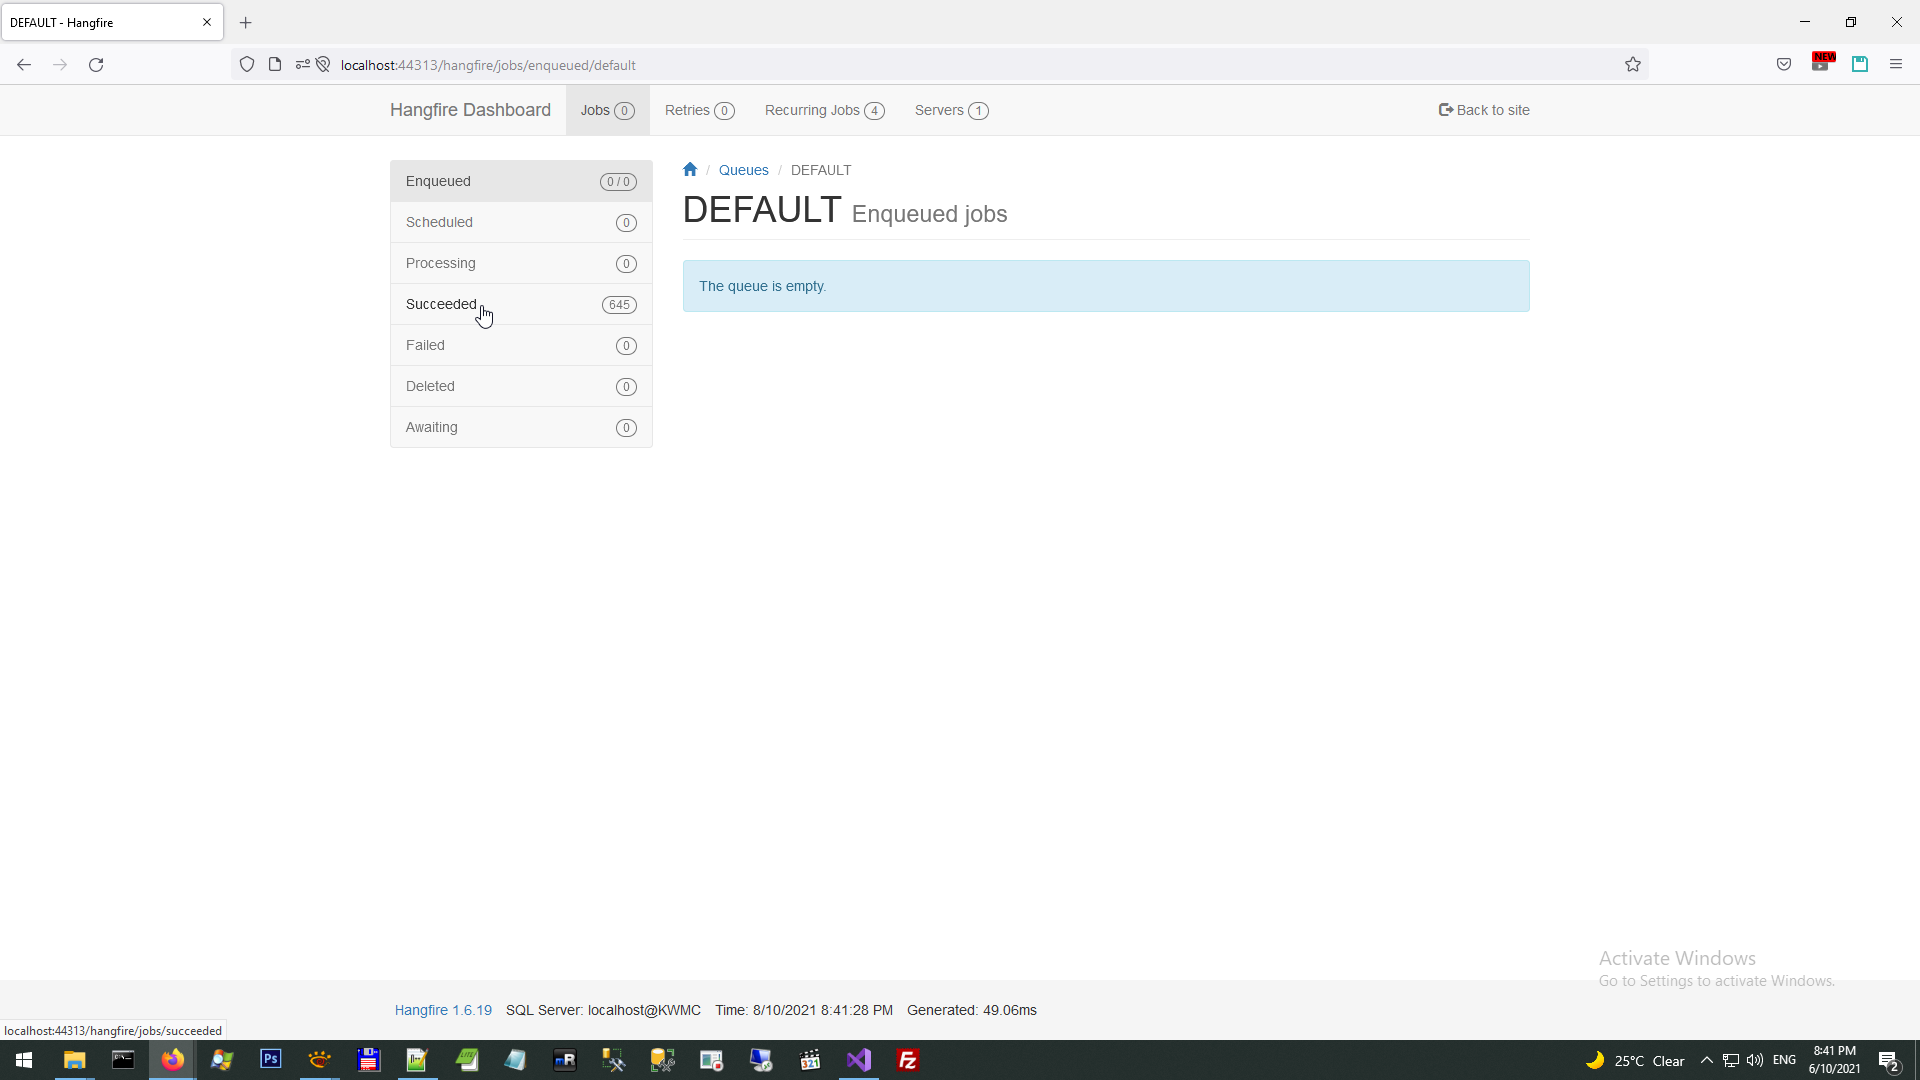The width and height of the screenshot is (1920, 1080).
Task: Click the browser address bar URL
Action: (488, 65)
